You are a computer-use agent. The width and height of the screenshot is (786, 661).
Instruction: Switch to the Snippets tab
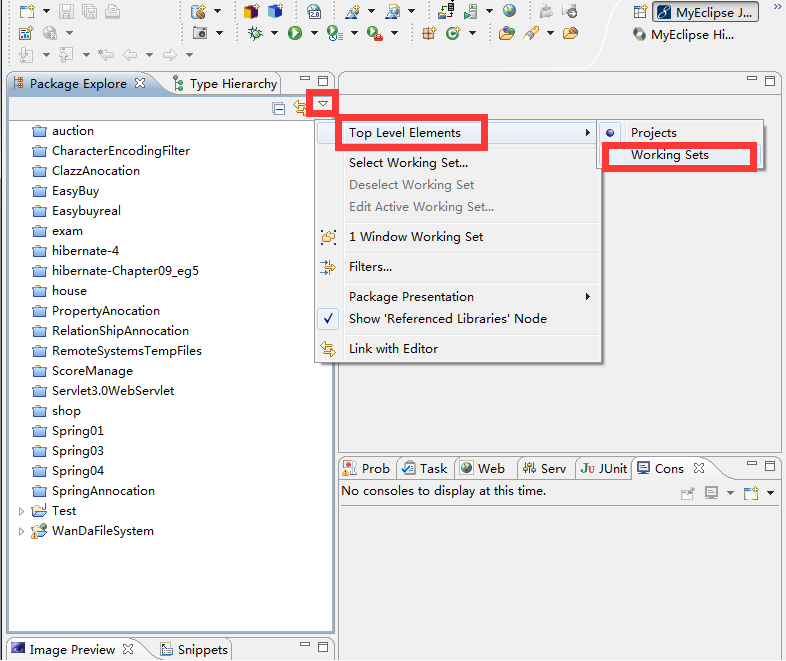pos(194,650)
